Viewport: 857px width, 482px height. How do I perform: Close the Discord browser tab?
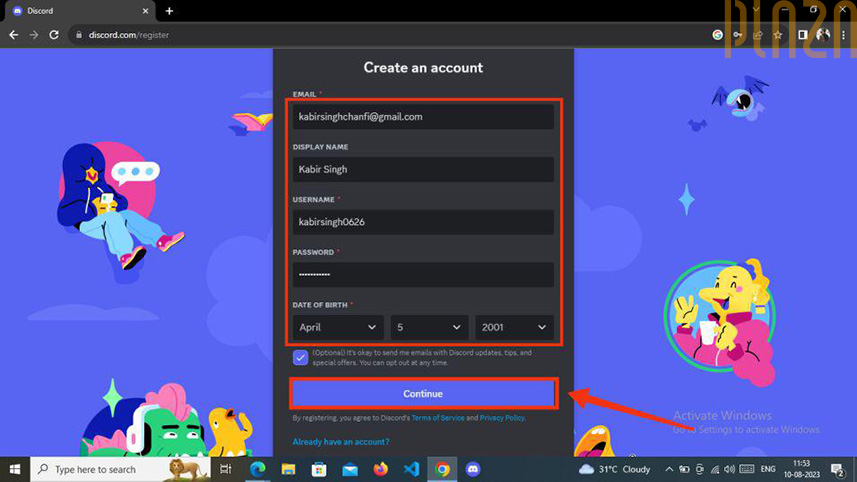145,11
